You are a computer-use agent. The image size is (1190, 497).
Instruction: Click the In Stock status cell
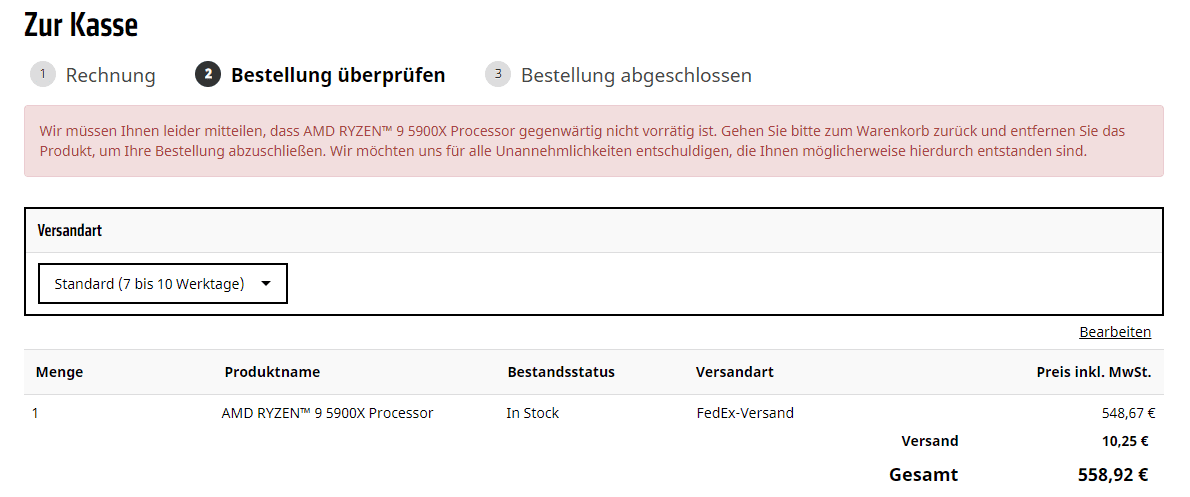point(533,414)
